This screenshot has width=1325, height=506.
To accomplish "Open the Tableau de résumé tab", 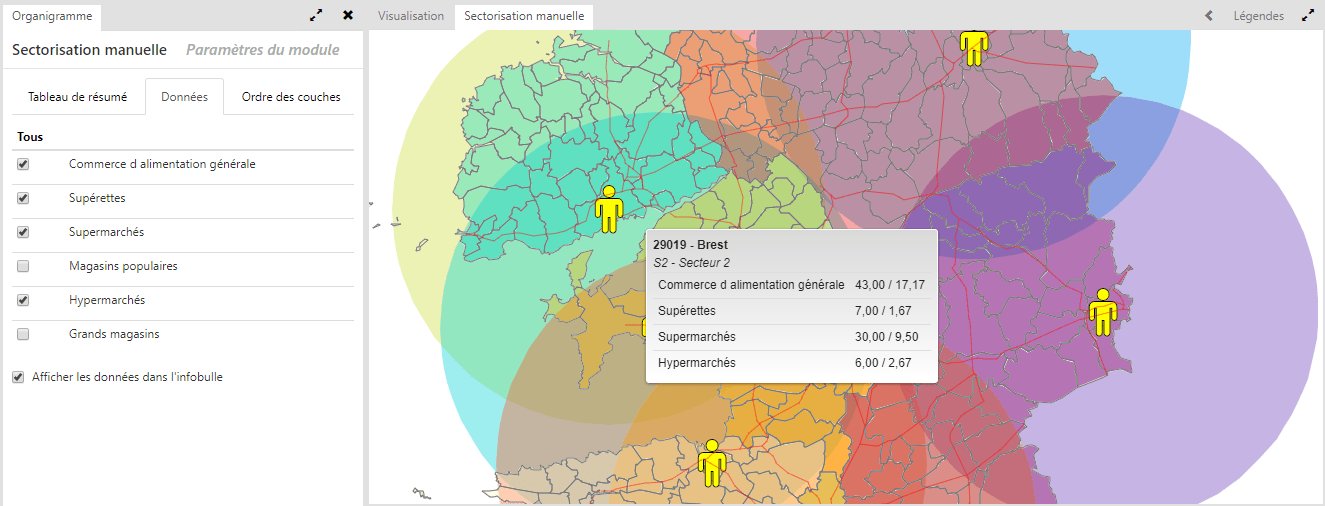I will [x=78, y=97].
